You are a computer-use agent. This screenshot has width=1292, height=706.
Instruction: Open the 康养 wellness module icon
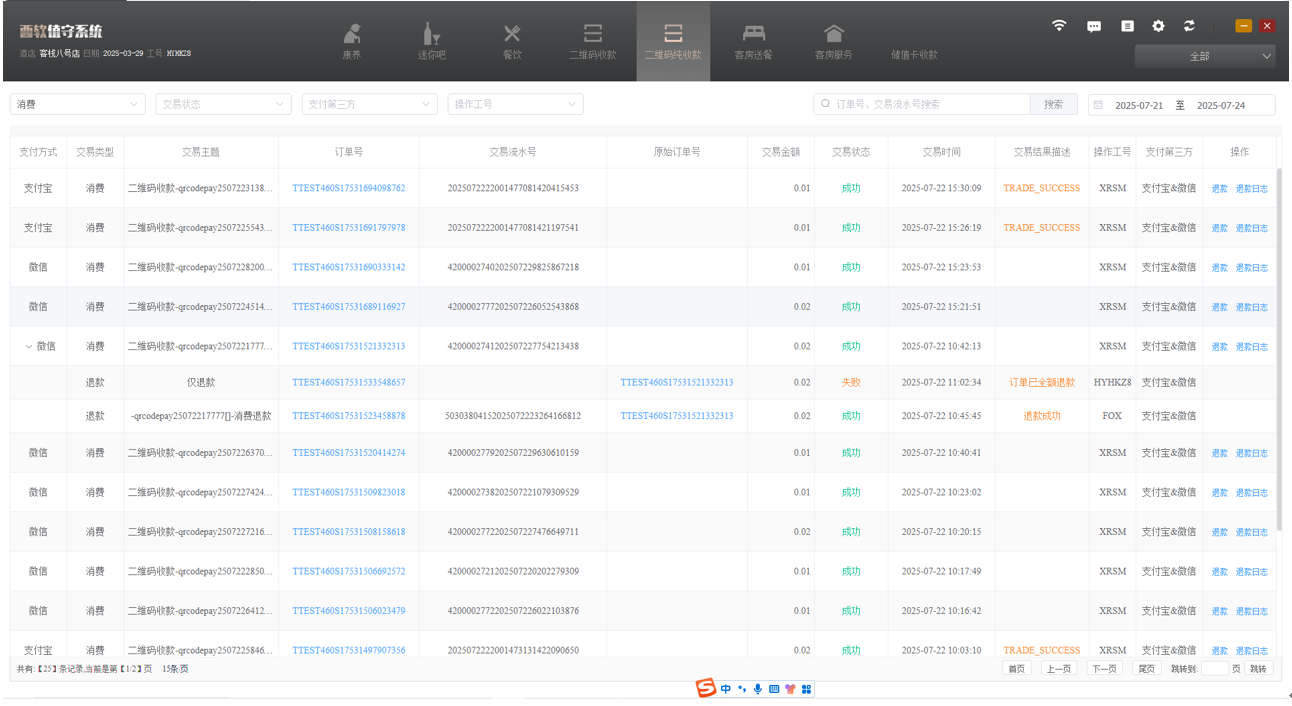point(352,35)
